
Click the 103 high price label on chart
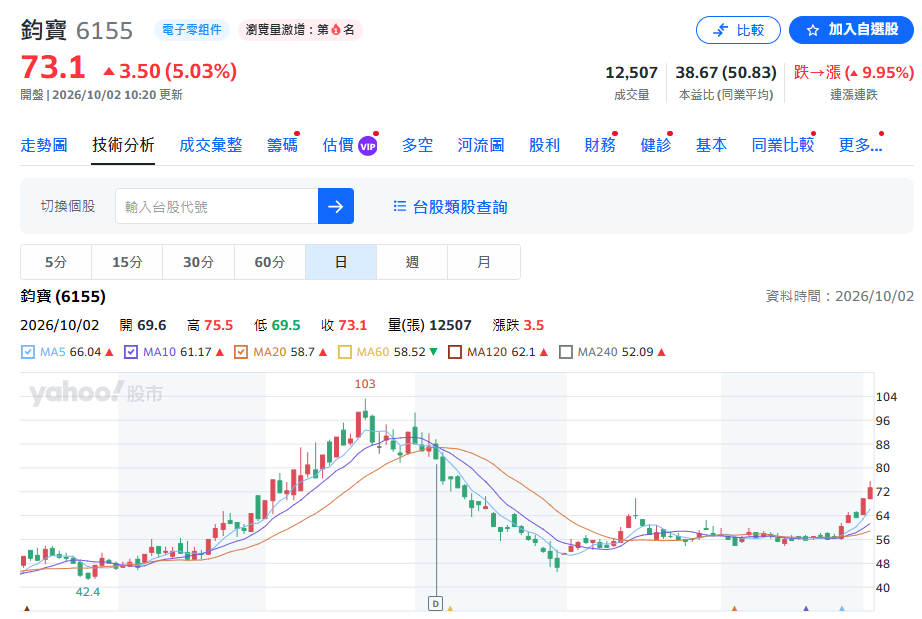(365, 384)
